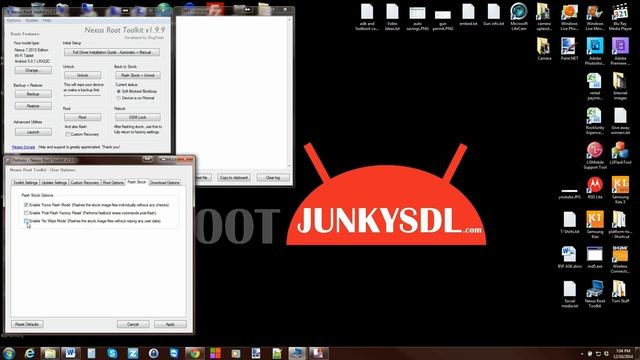The image size is (640, 360).
Task: Toggle Enable No Wipe Mode checkbox
Action: pyautogui.click(x=26, y=221)
